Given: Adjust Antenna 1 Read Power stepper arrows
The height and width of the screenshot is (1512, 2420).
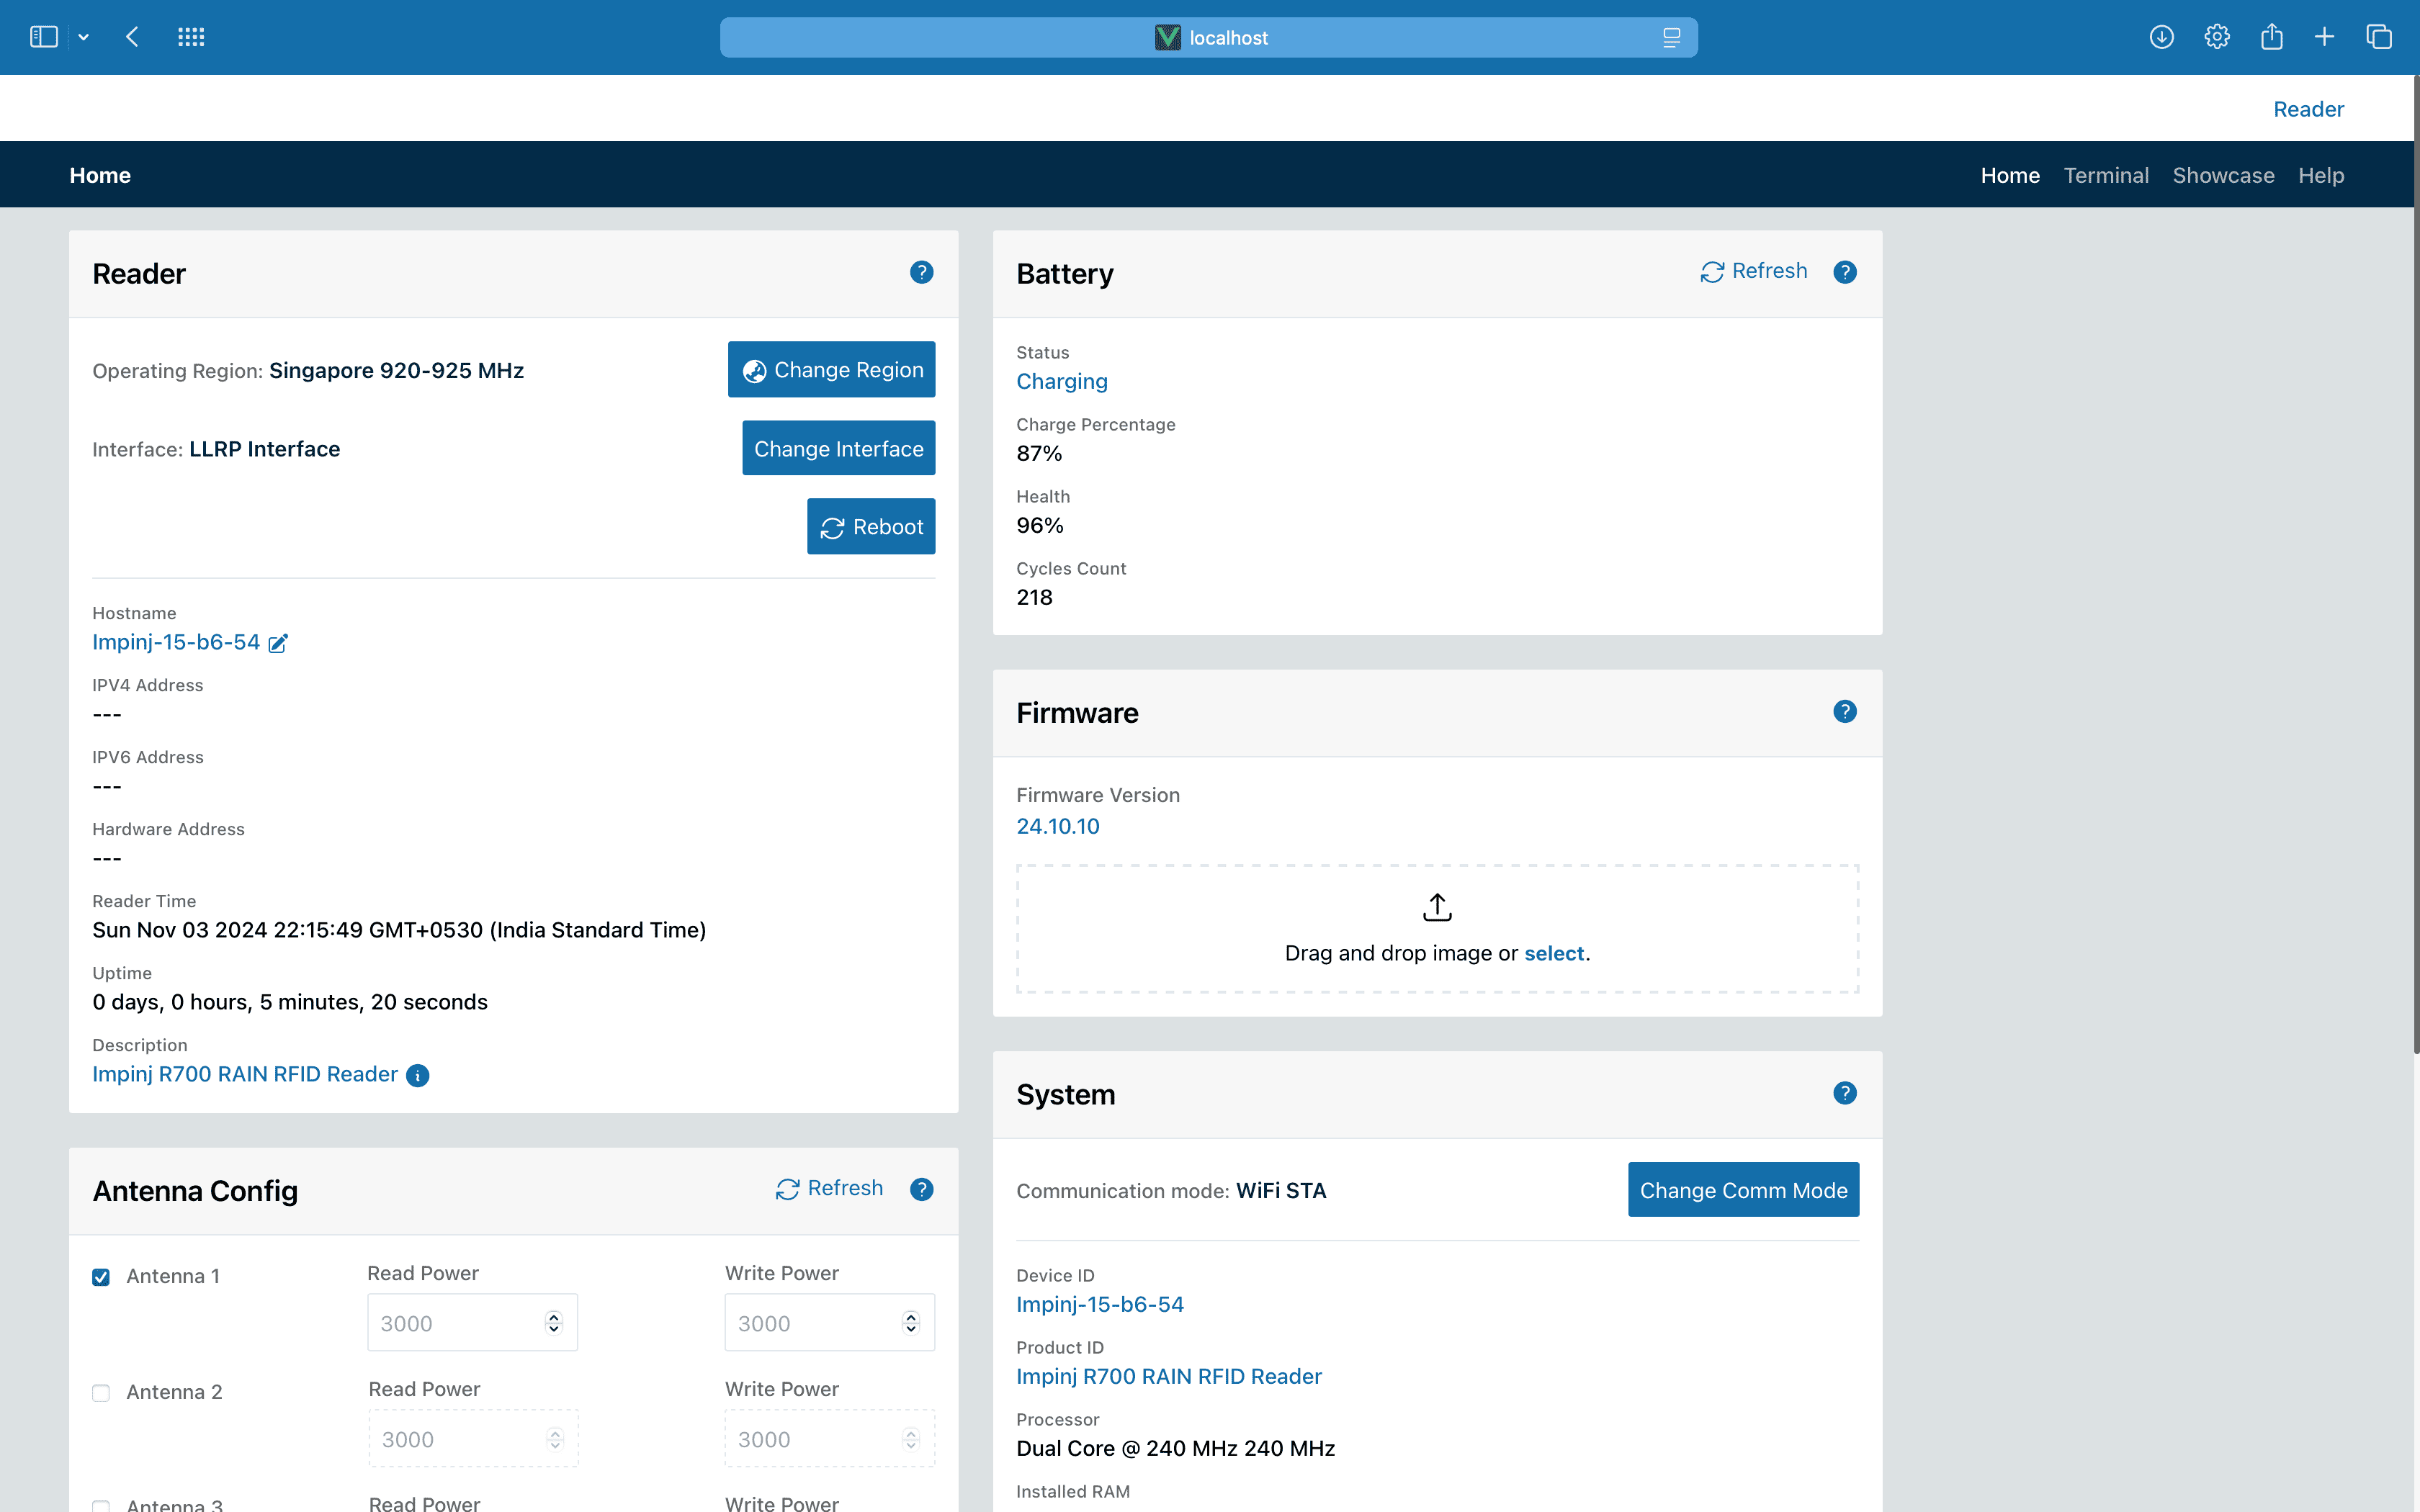Looking at the screenshot, I should pos(554,1323).
